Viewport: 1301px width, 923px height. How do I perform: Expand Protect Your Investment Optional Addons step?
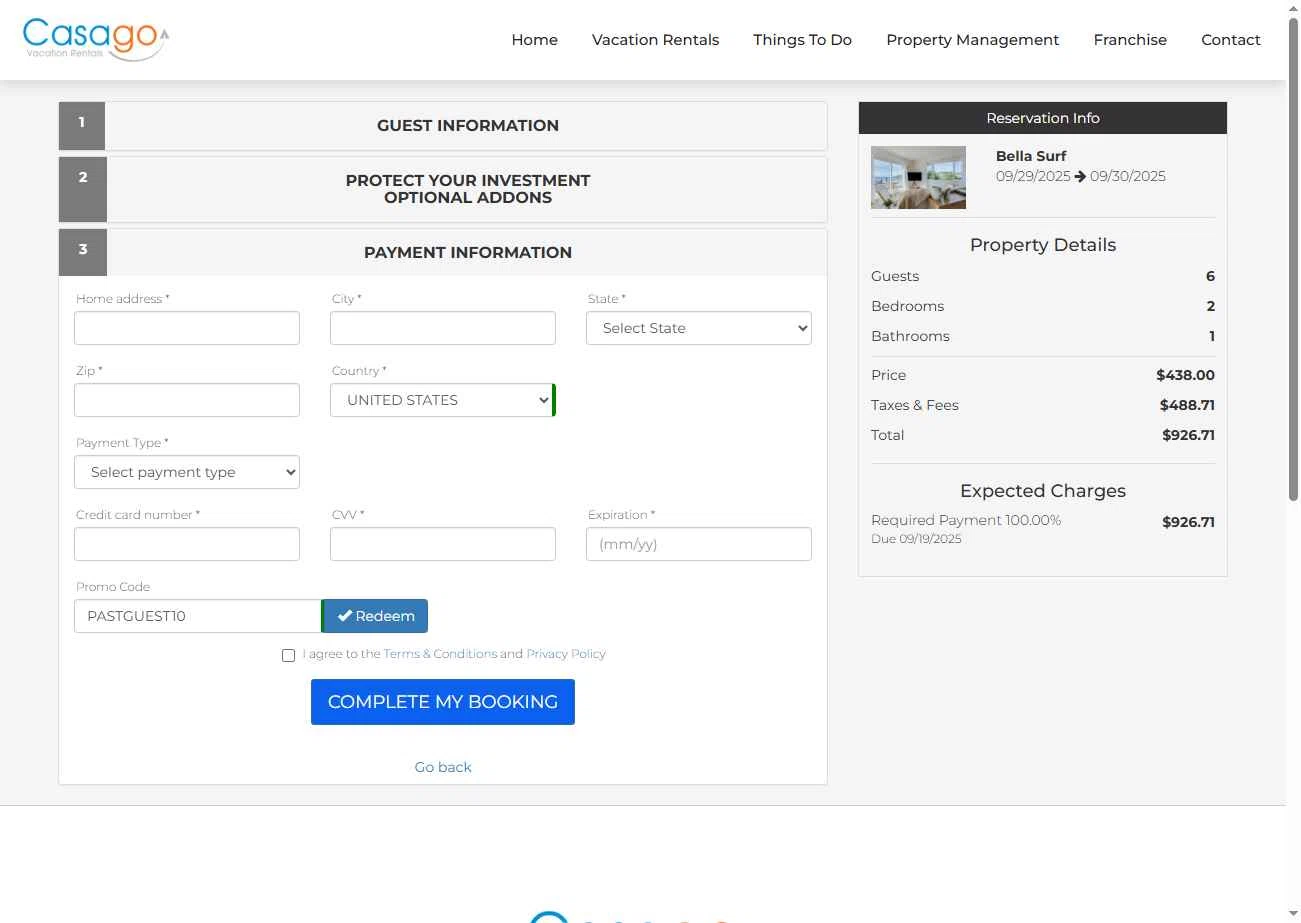(x=443, y=189)
